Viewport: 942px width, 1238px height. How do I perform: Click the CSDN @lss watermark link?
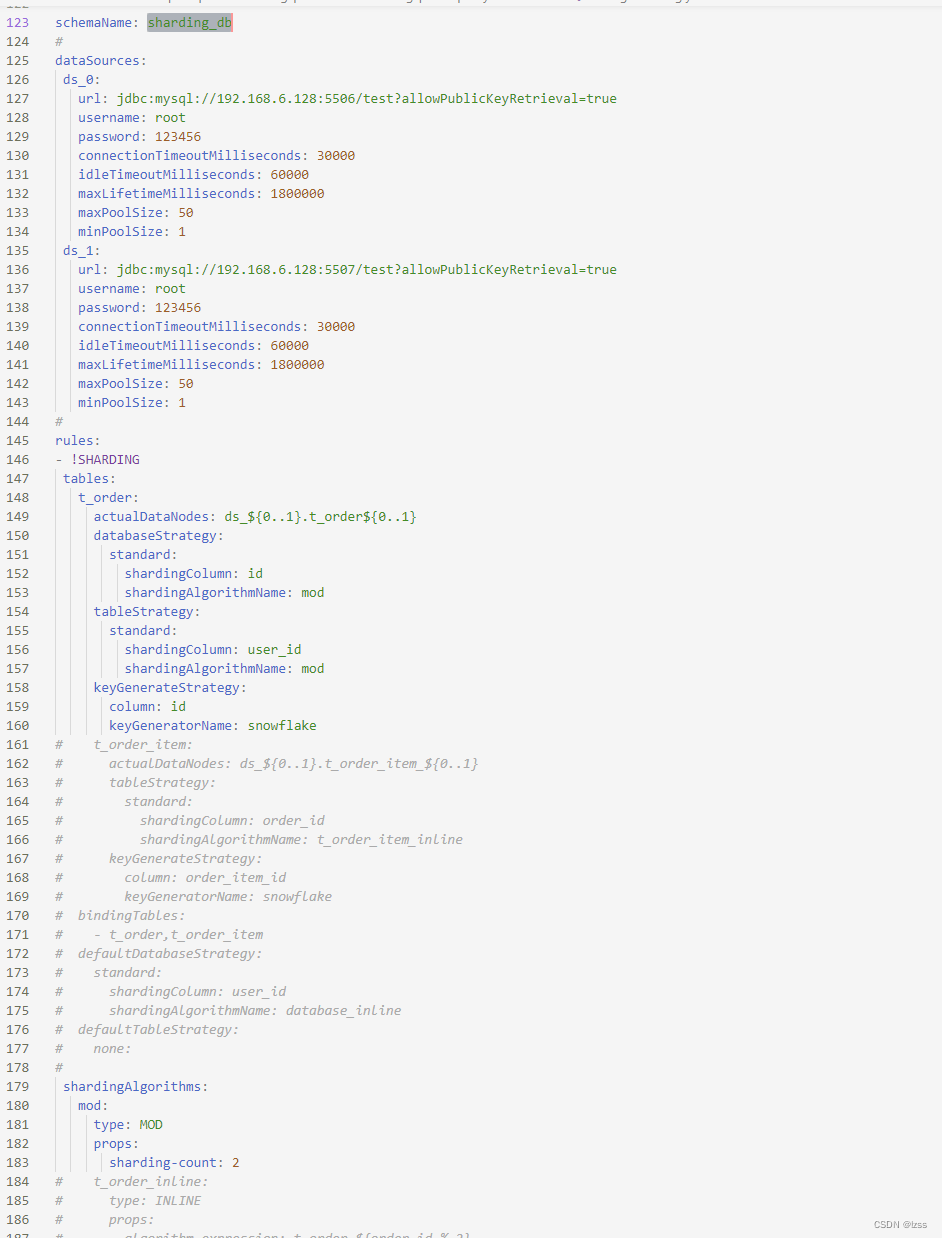[x=899, y=1224]
